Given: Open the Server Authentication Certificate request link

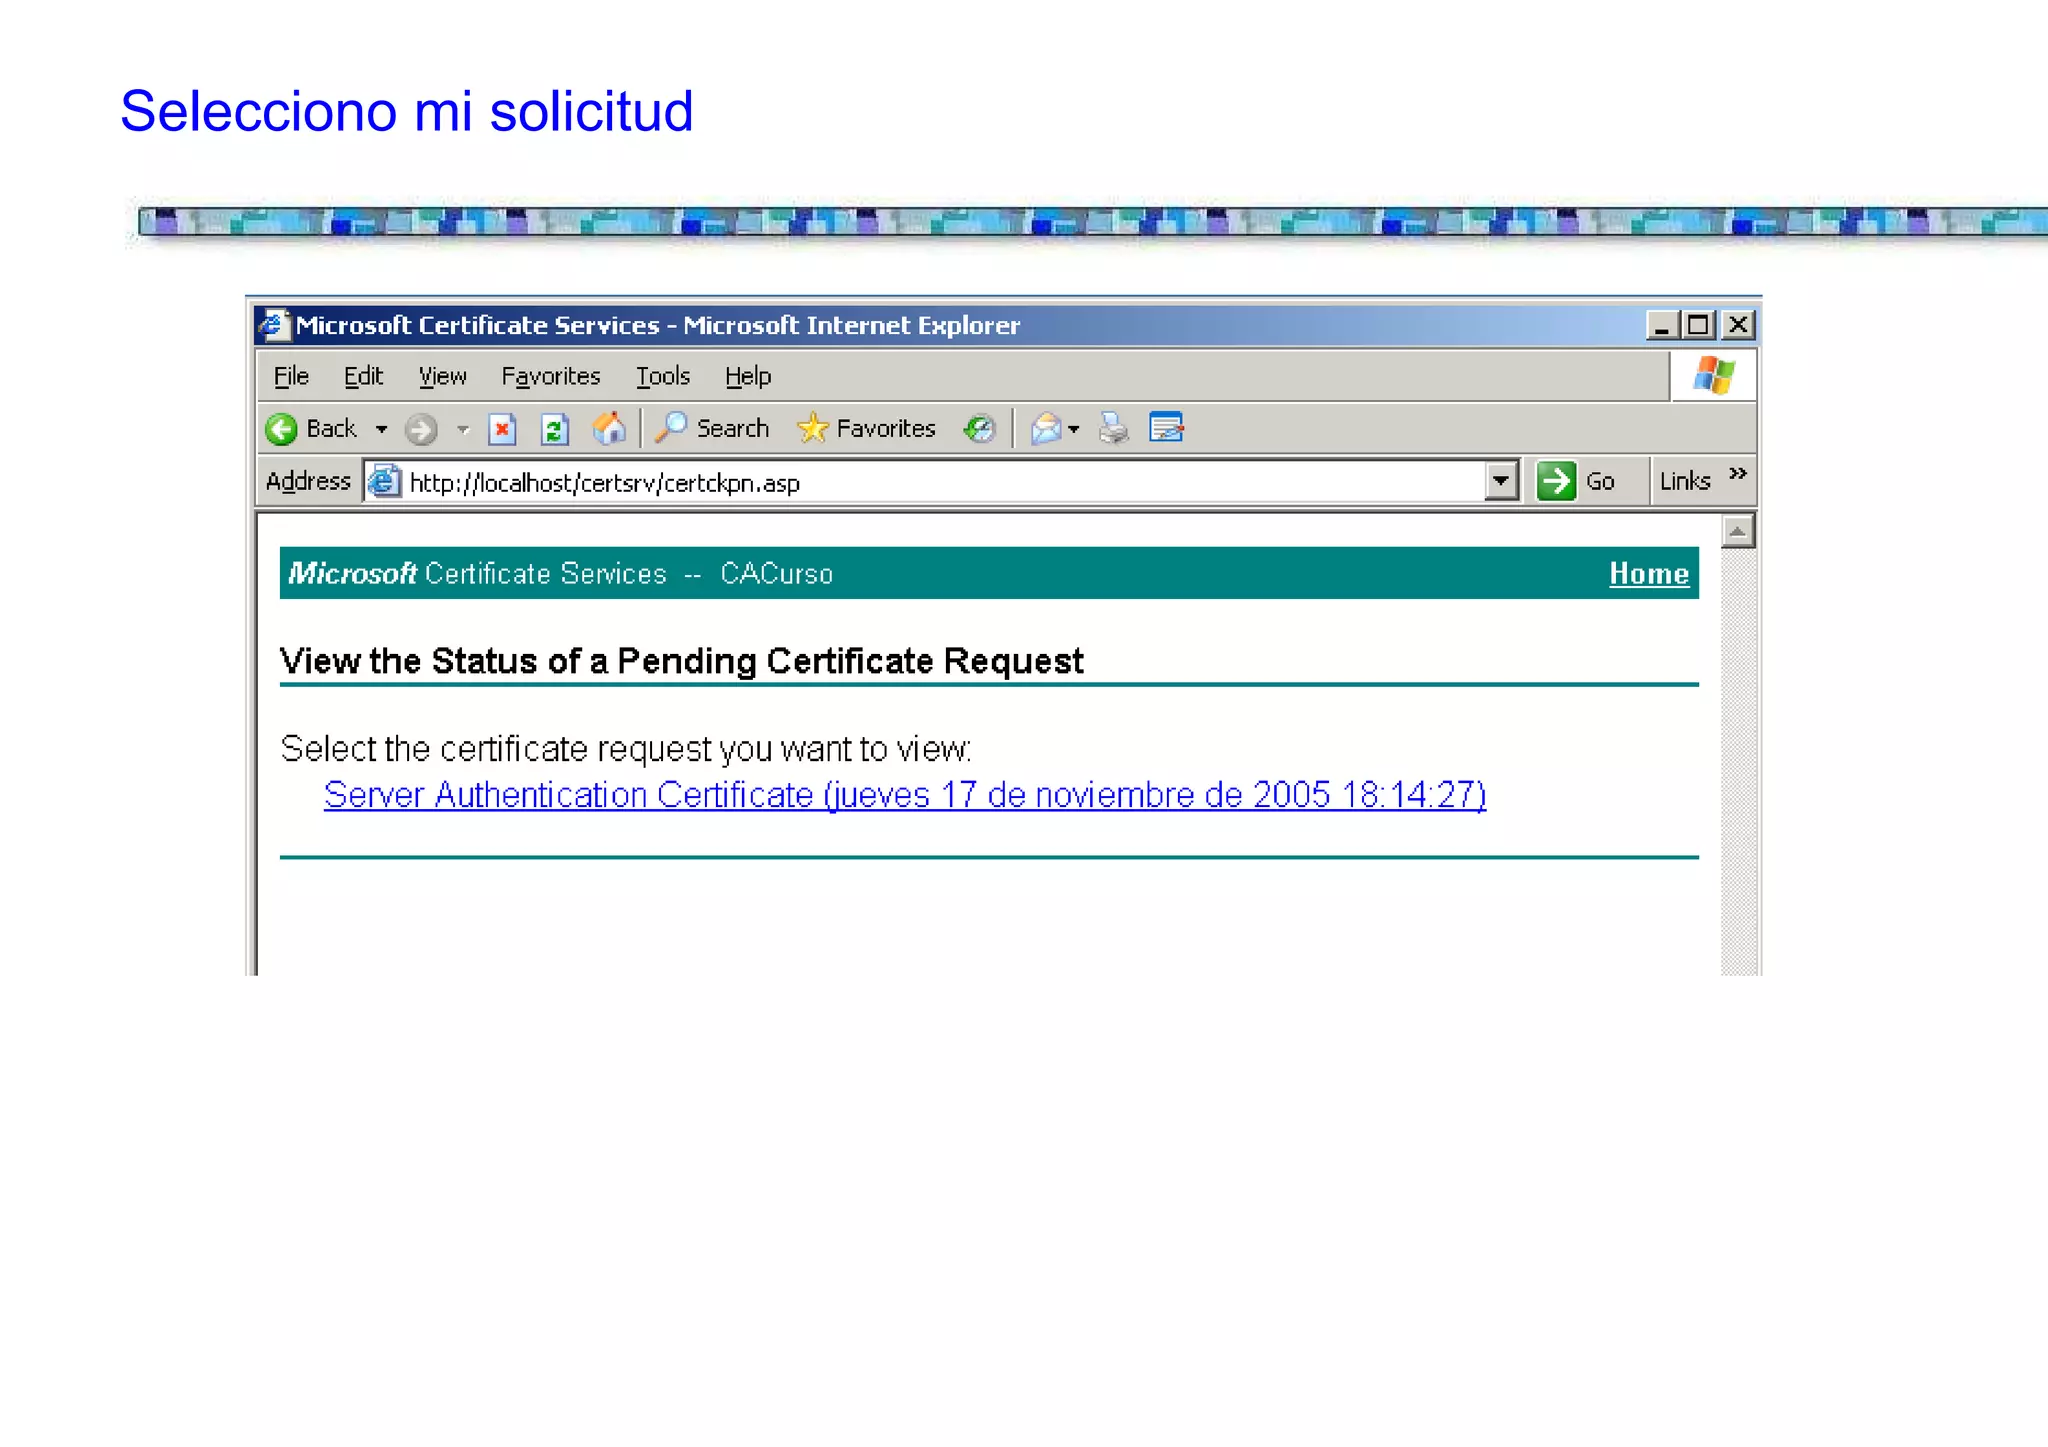Looking at the screenshot, I should (904, 795).
